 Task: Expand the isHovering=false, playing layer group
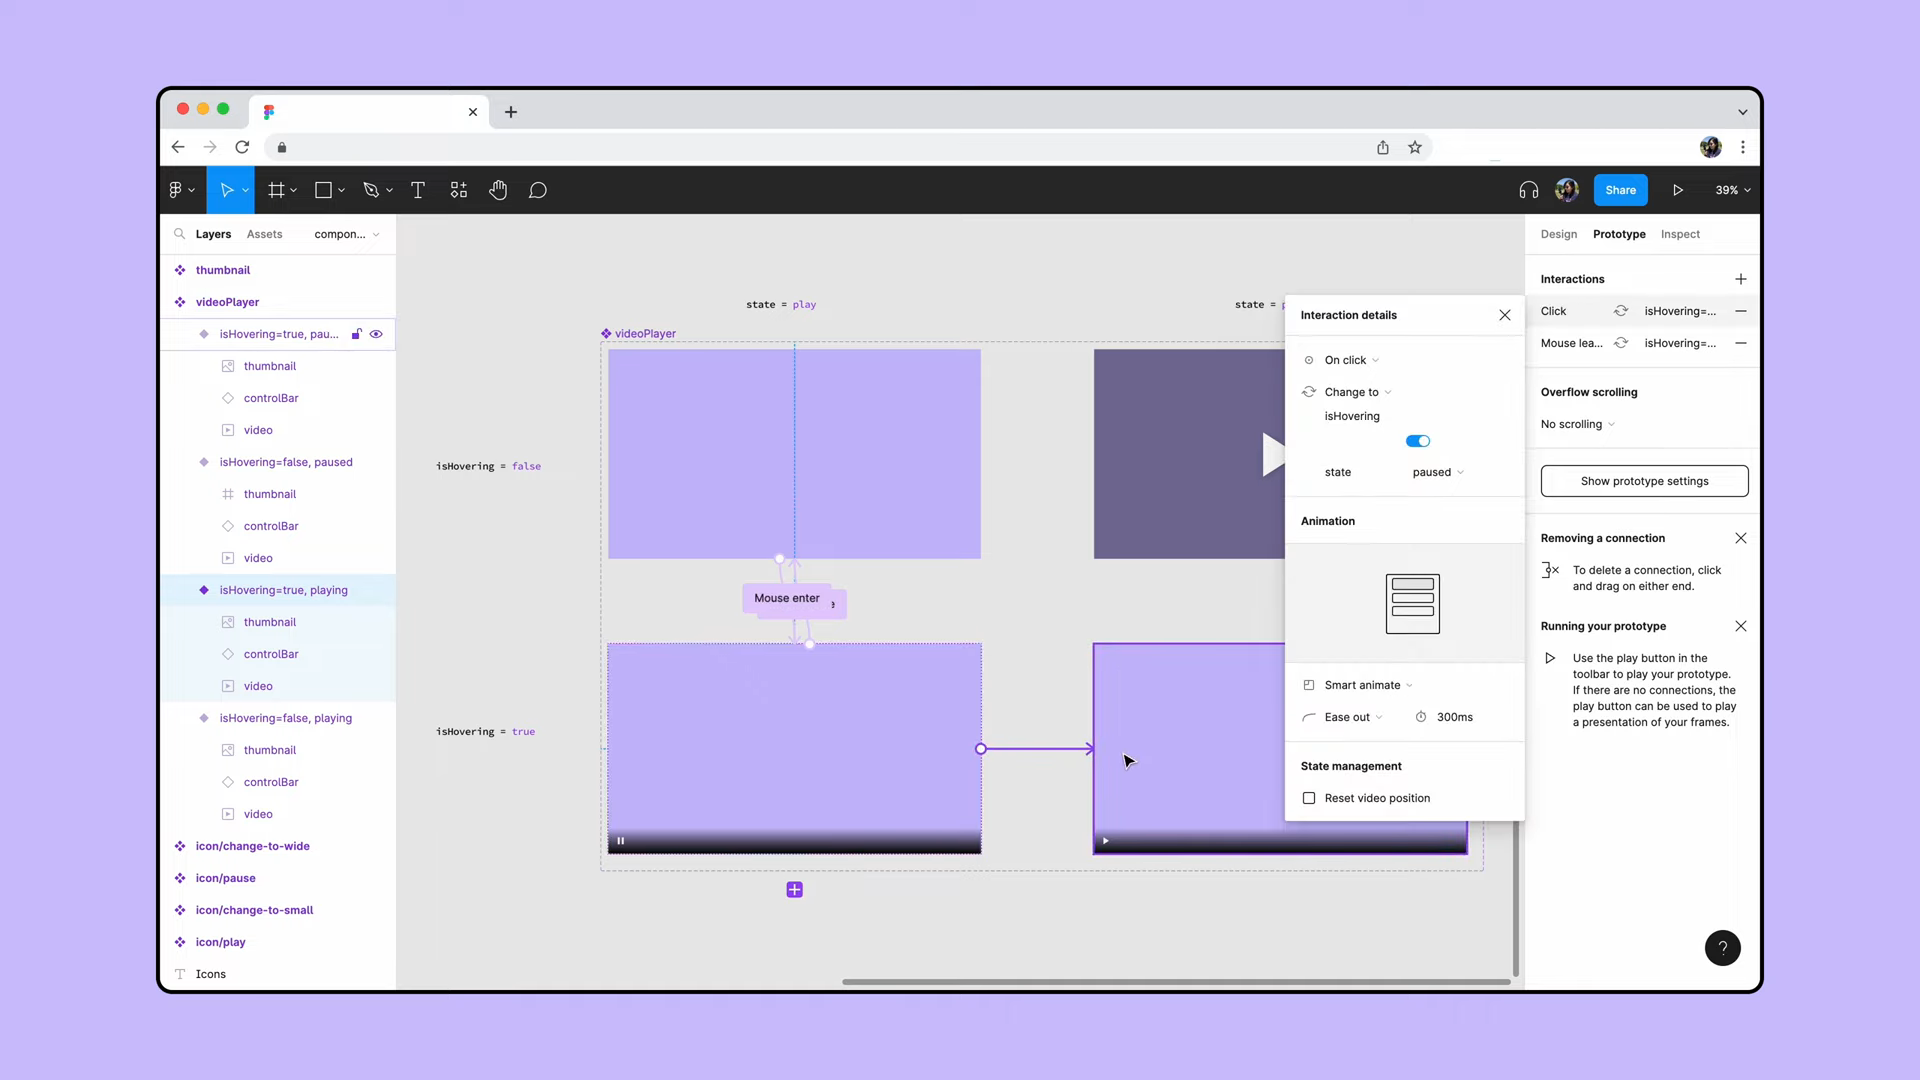tap(181, 717)
